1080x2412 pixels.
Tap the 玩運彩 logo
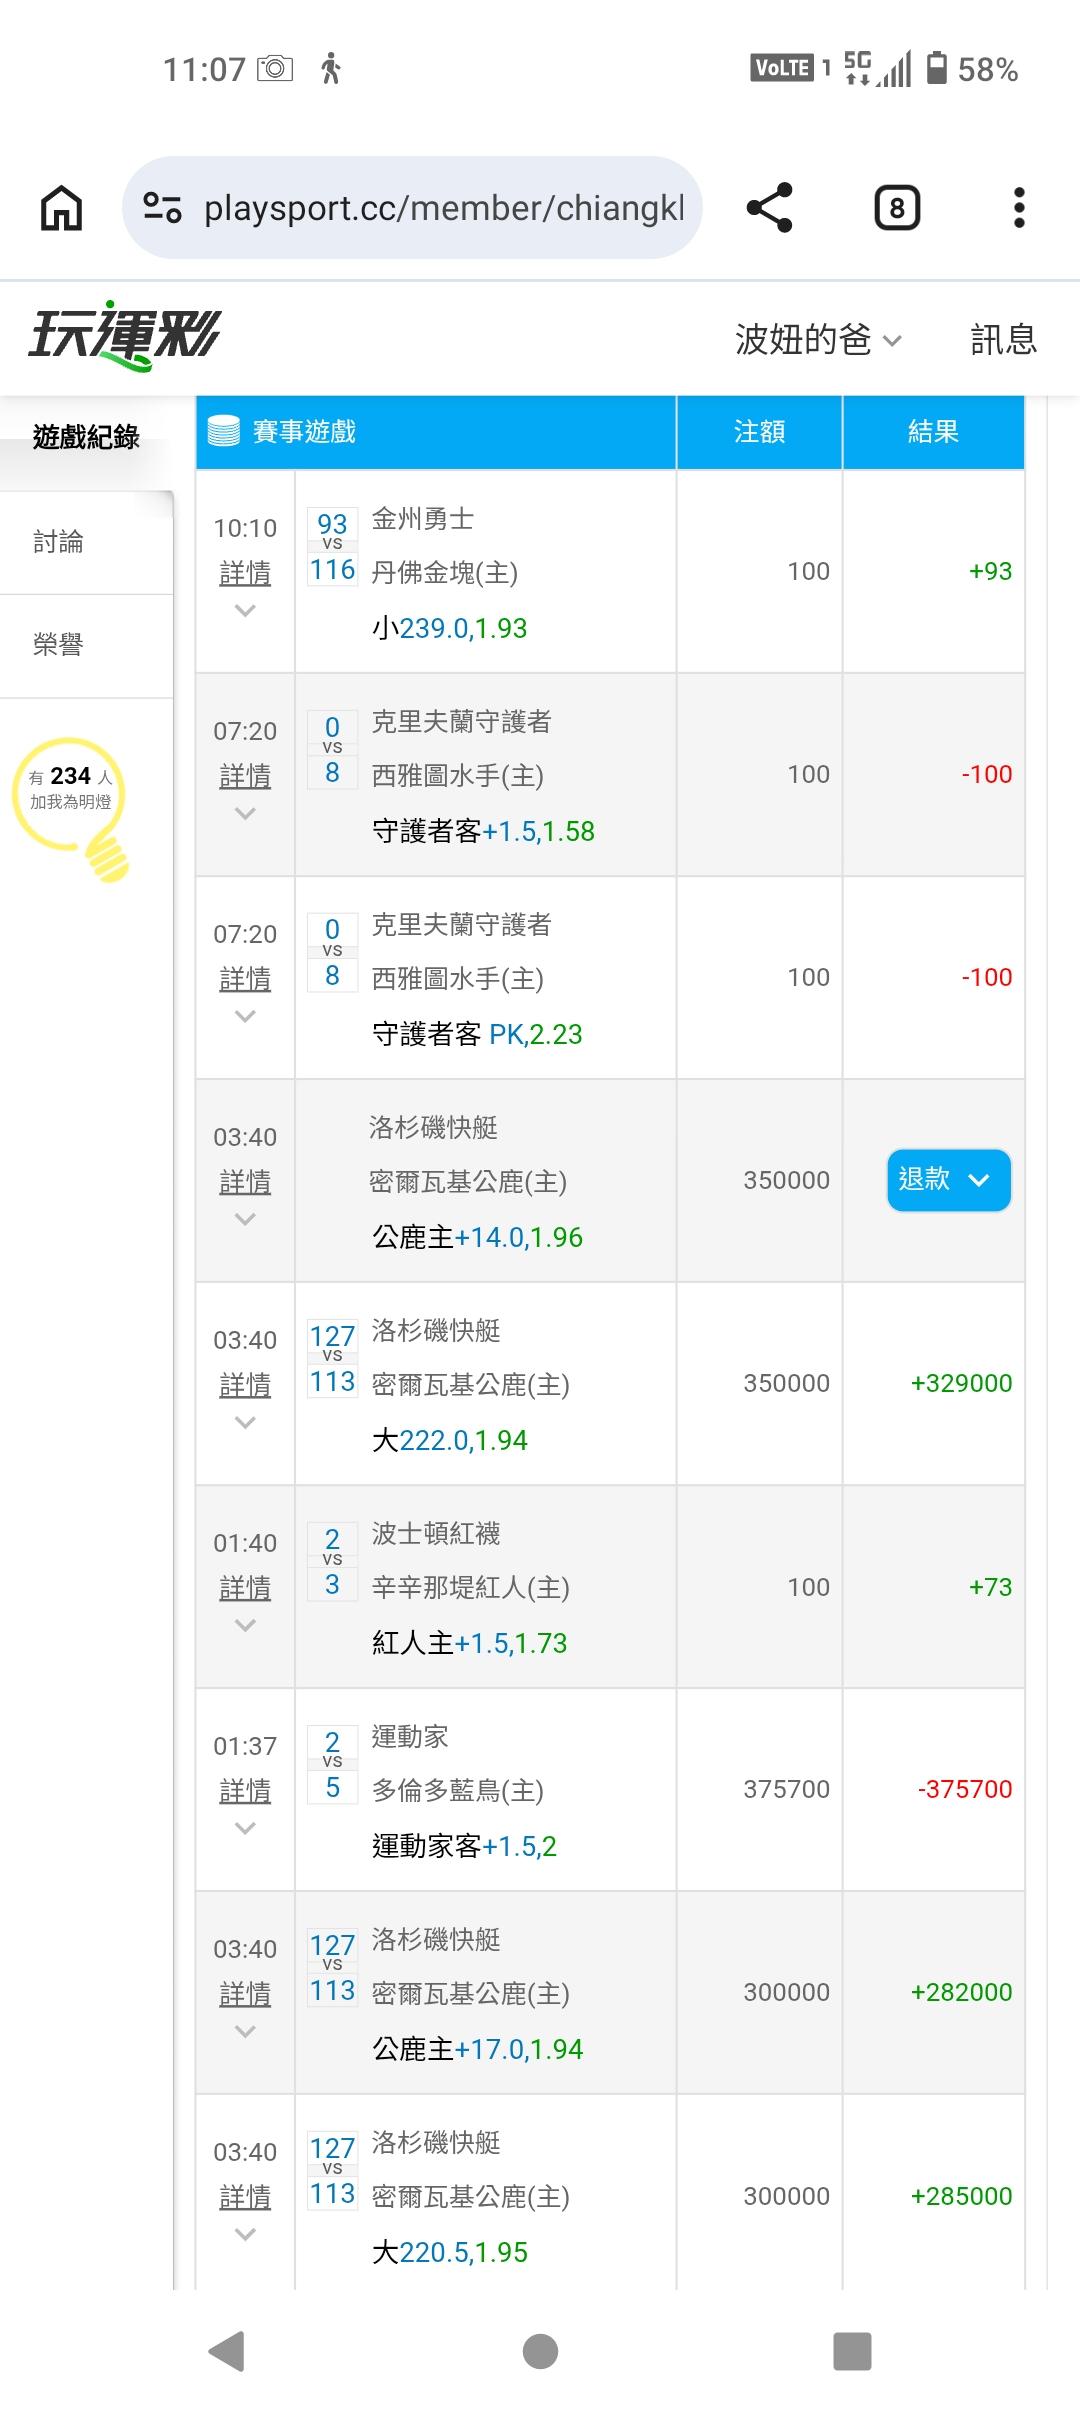[x=124, y=335]
